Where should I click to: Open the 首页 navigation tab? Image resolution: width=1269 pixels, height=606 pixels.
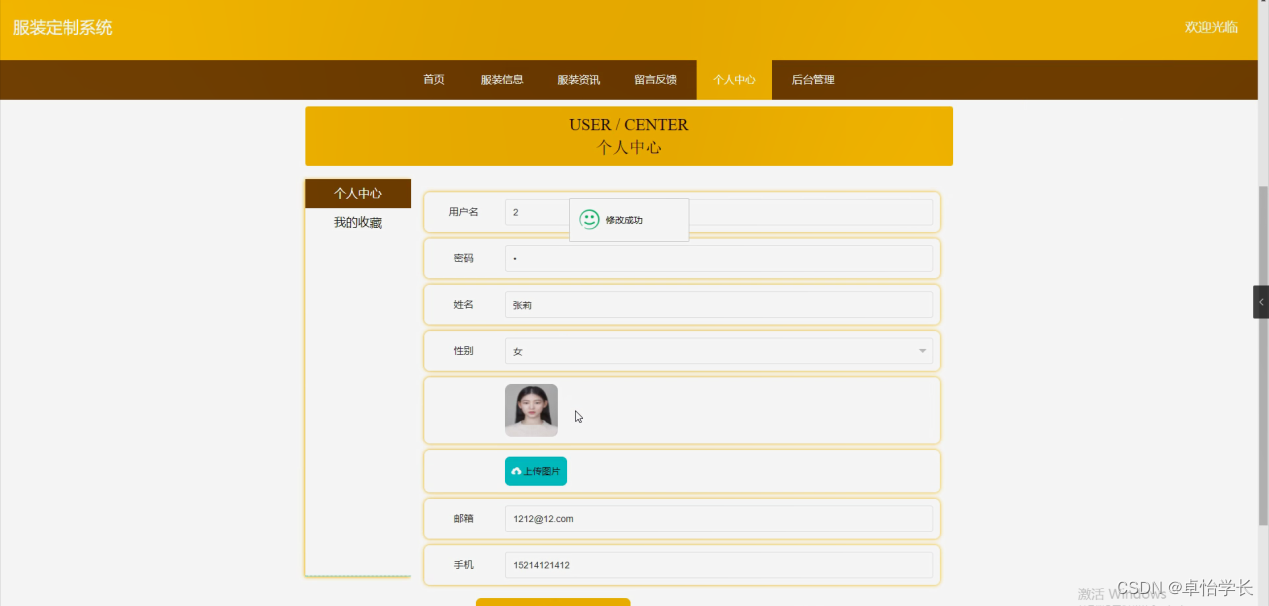(x=434, y=80)
